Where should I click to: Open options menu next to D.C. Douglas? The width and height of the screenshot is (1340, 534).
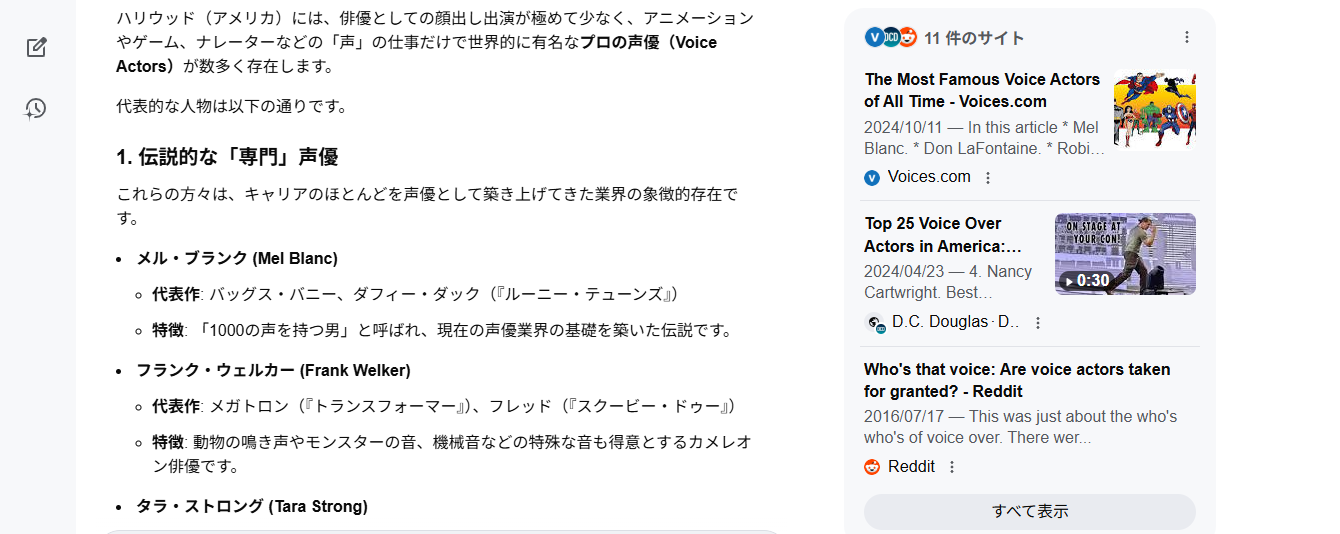(x=1038, y=323)
